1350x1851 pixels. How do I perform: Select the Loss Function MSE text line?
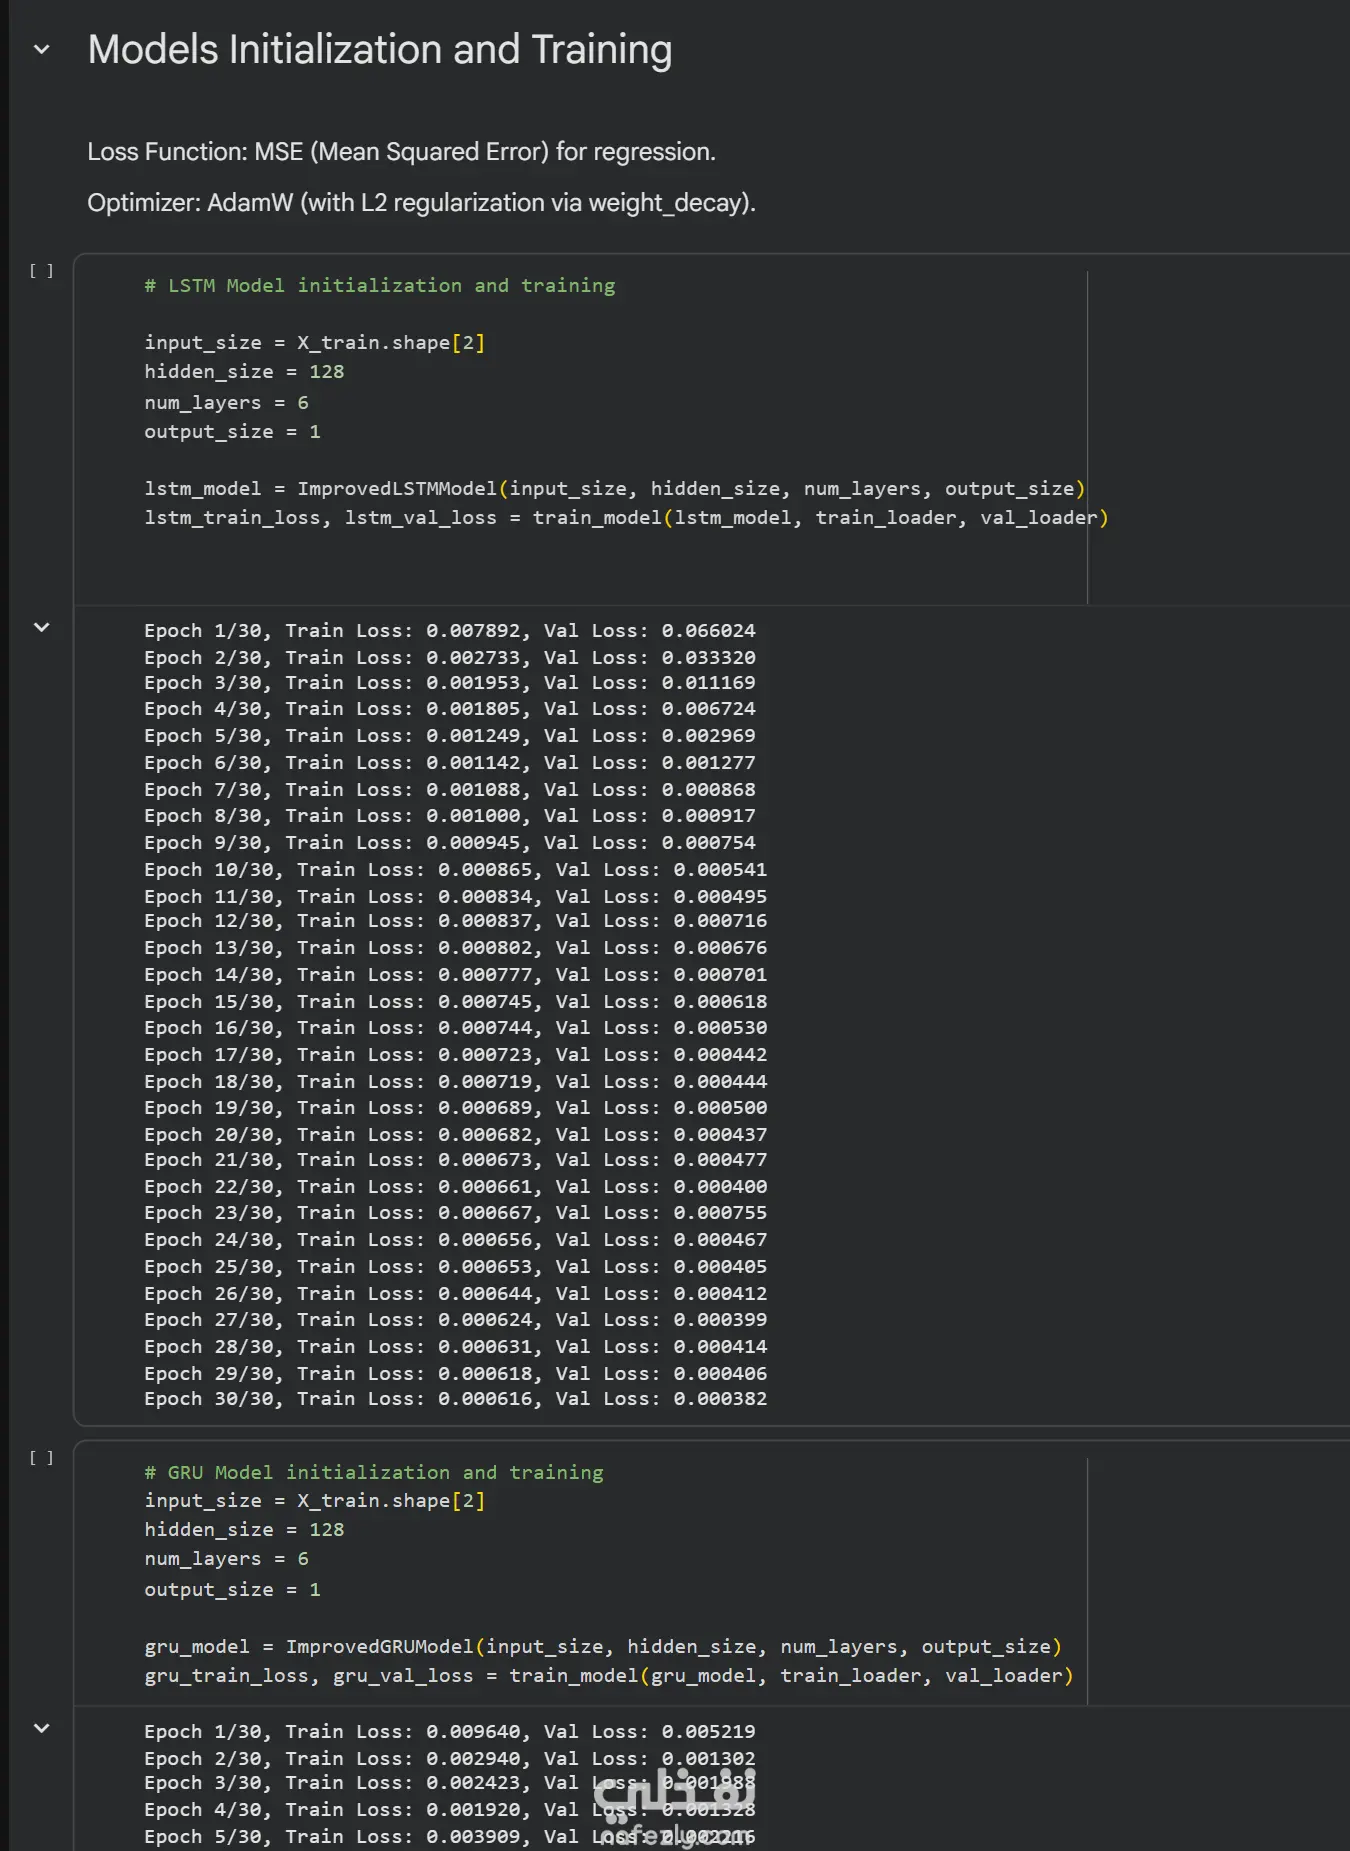click(401, 152)
